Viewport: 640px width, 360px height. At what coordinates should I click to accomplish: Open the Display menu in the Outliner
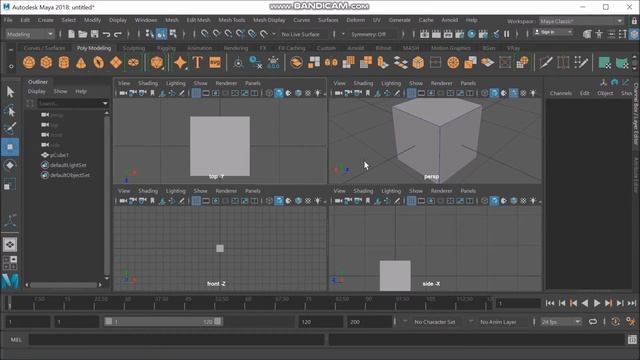(37, 91)
